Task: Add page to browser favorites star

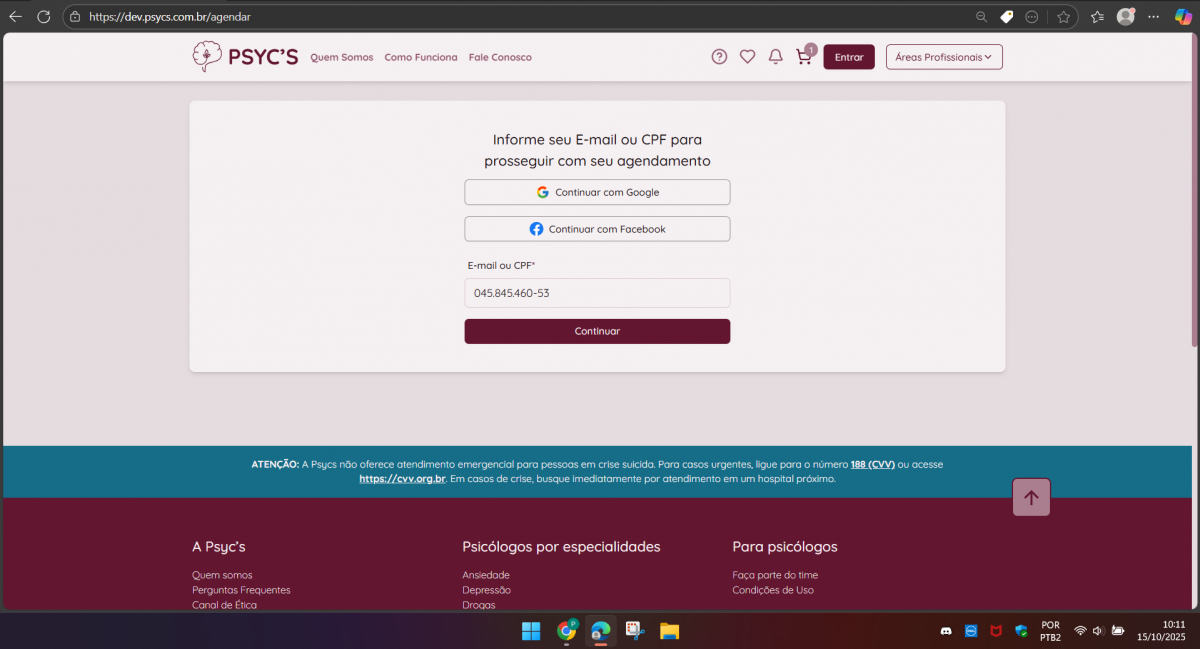Action: tap(1063, 16)
